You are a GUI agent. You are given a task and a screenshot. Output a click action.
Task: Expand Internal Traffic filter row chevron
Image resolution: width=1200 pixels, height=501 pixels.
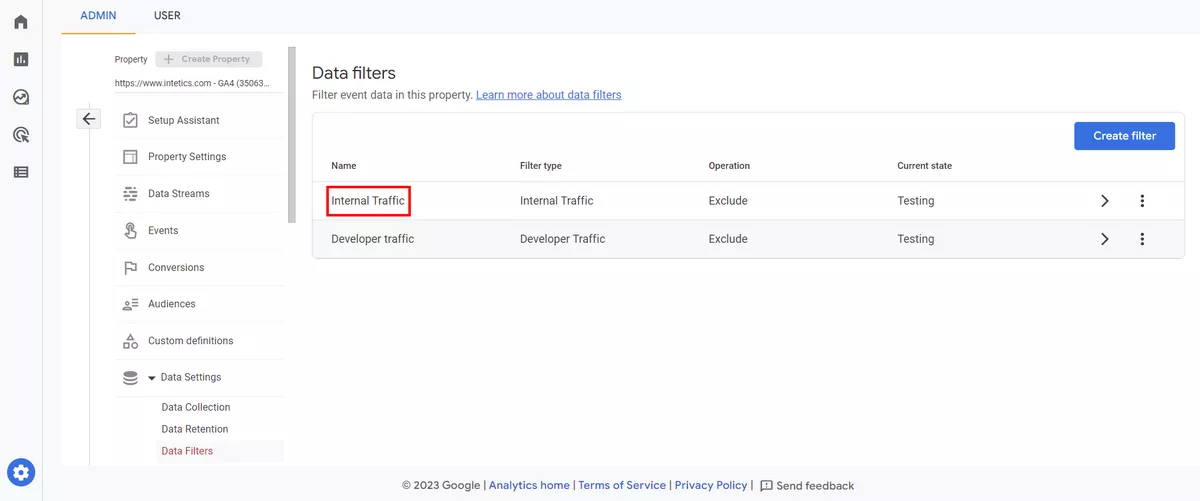[1105, 201]
